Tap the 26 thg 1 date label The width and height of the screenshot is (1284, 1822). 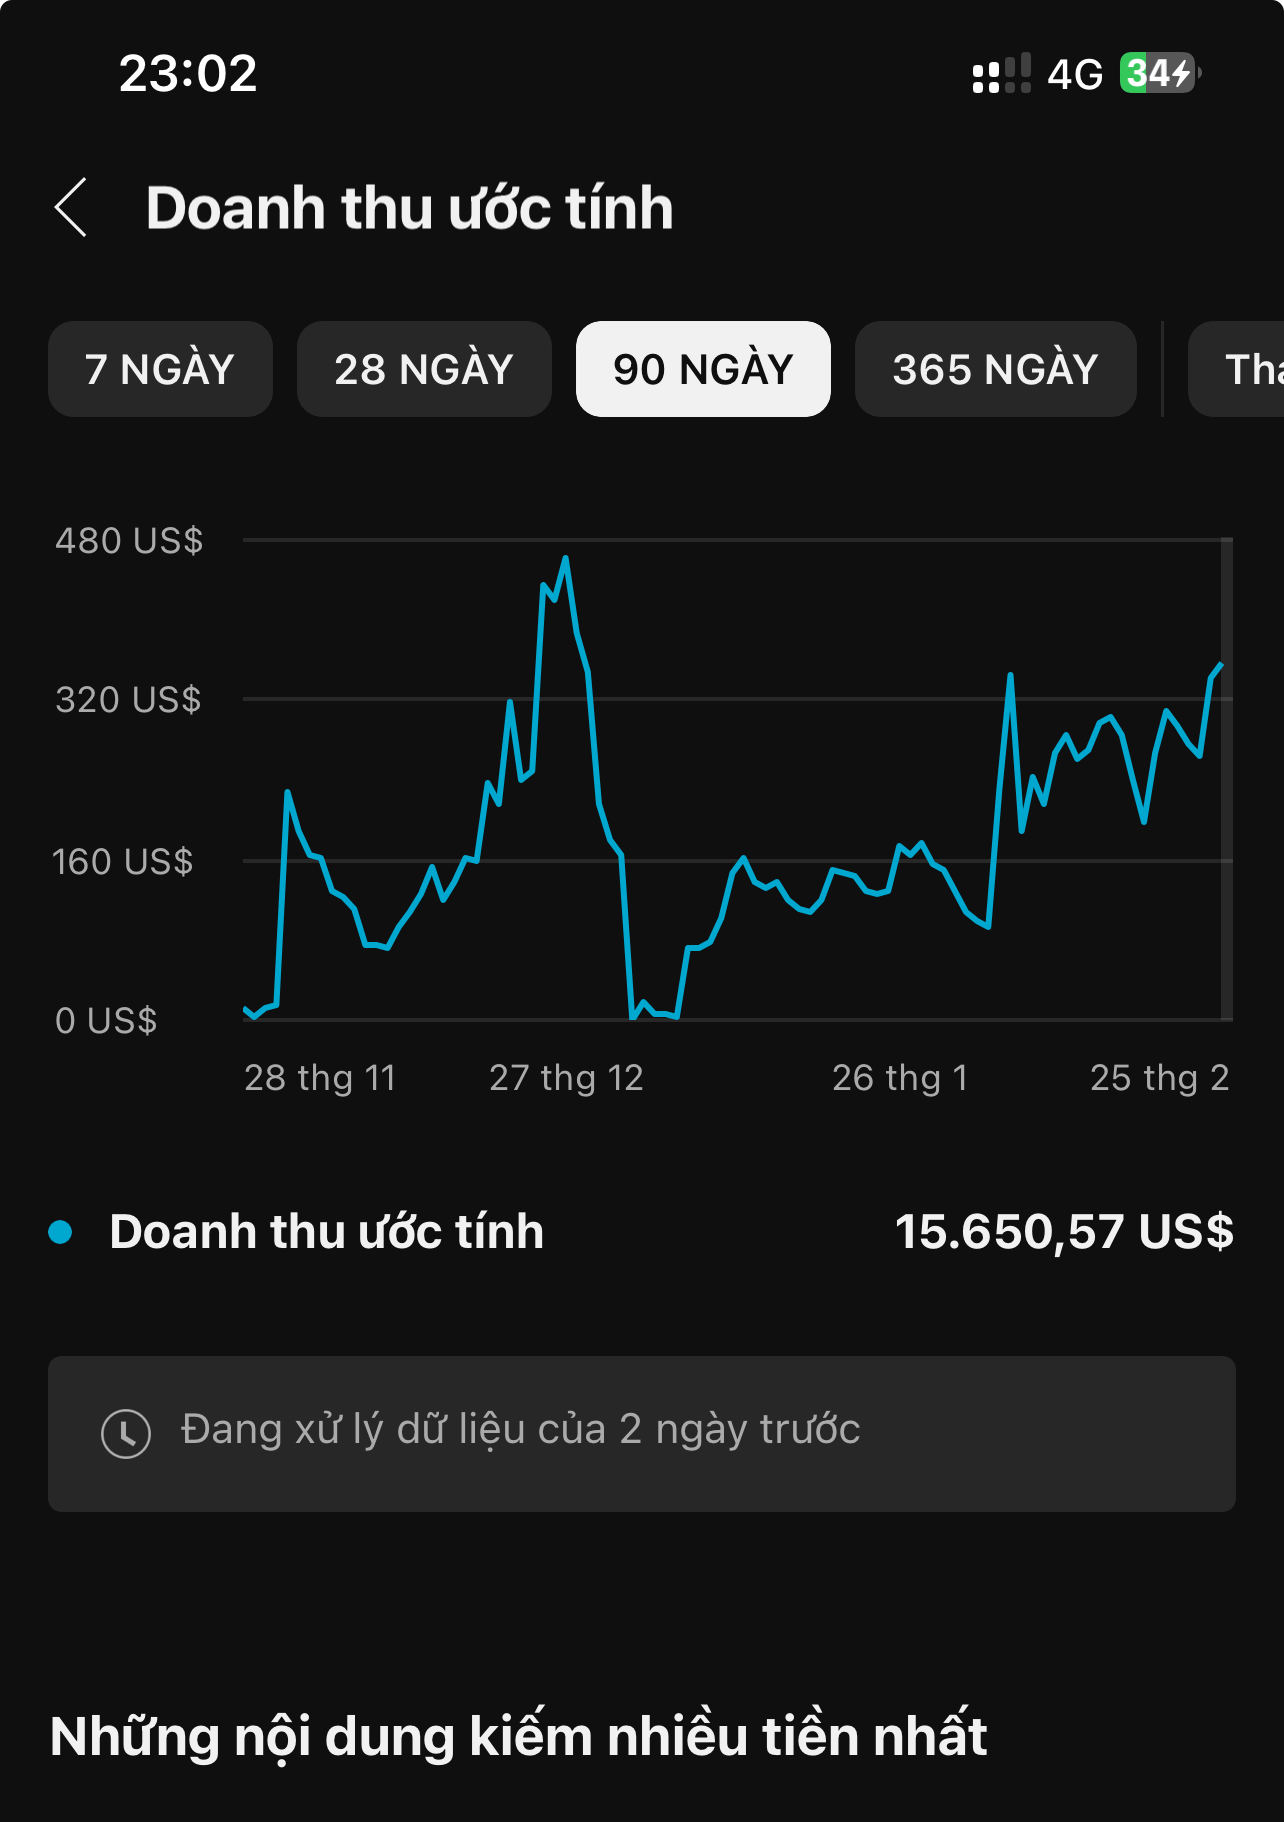click(900, 1078)
